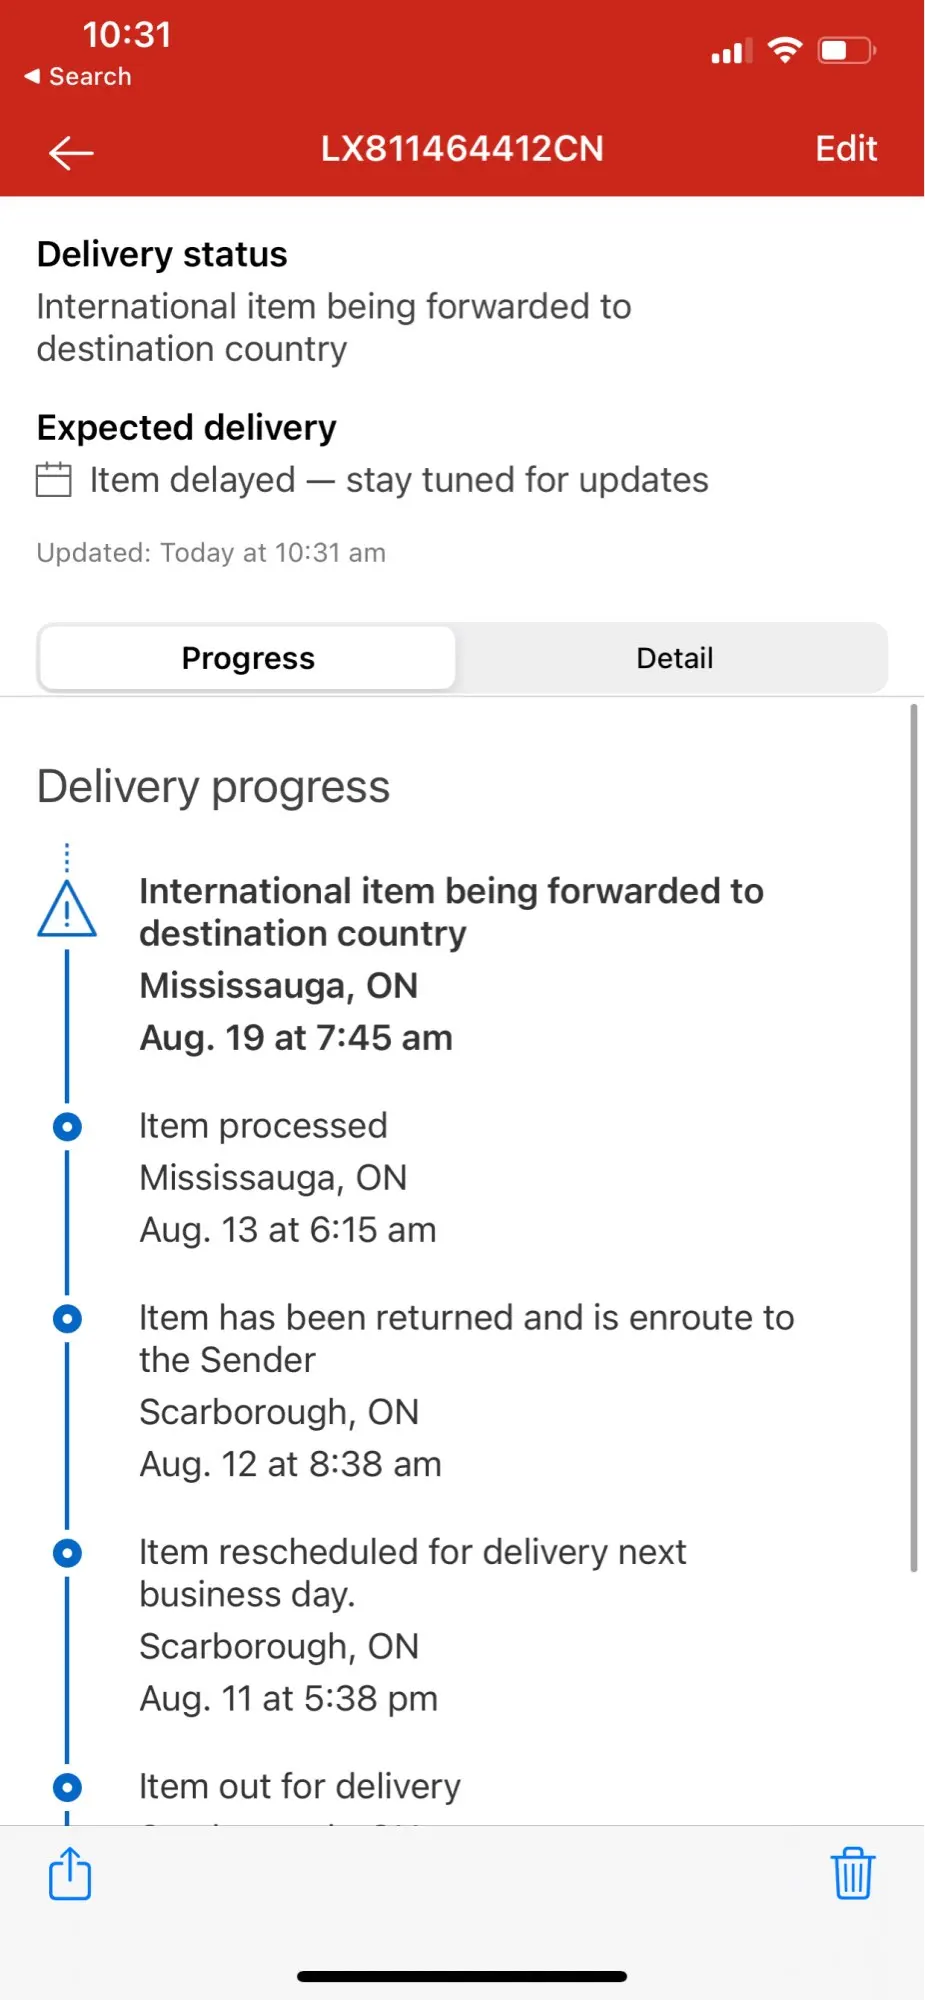Select the Item processed timeline marker

(67, 1127)
